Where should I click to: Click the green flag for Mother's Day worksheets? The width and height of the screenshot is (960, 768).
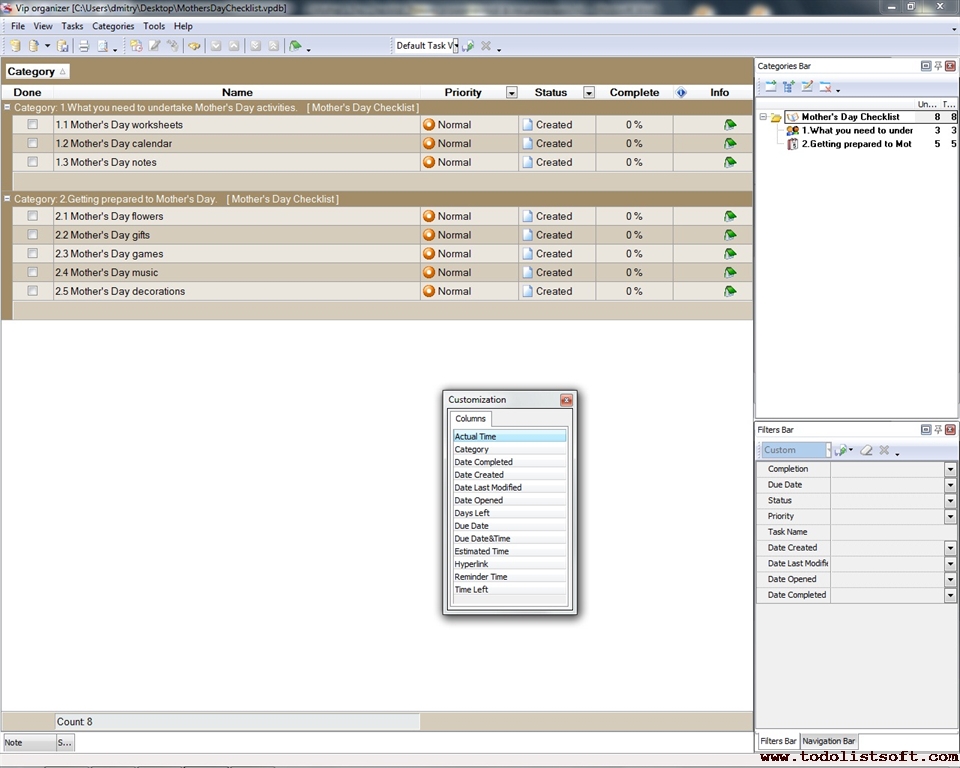730,125
